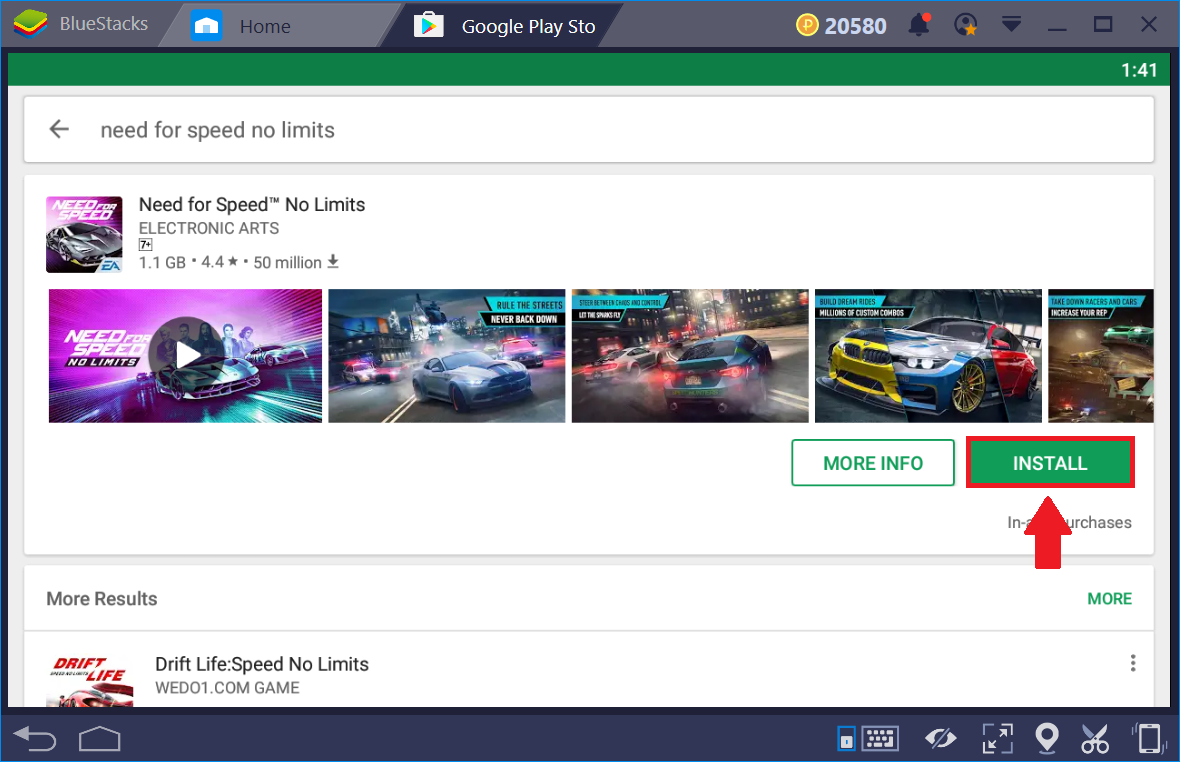The width and height of the screenshot is (1180, 762).
Task: Click the Android home button
Action: pos(99,739)
